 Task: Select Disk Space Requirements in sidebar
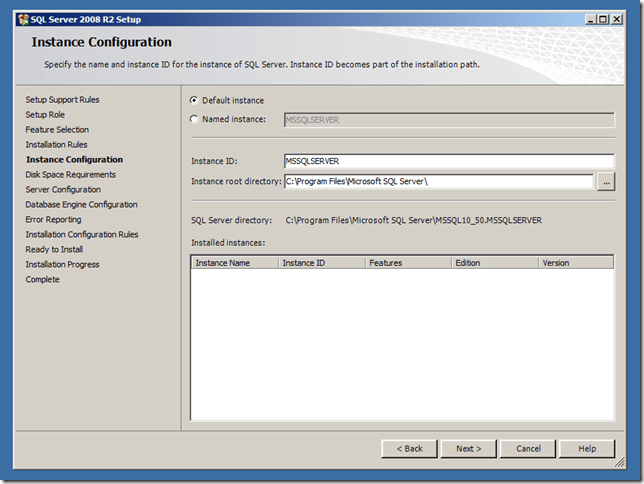tap(71, 175)
